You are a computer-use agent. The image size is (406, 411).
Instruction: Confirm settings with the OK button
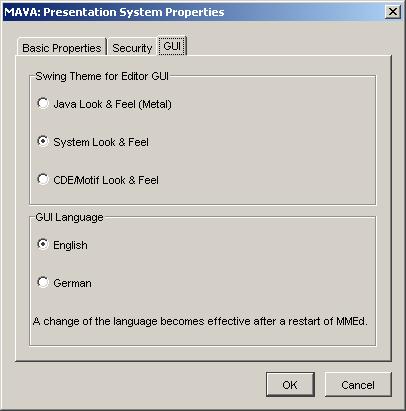click(x=290, y=385)
